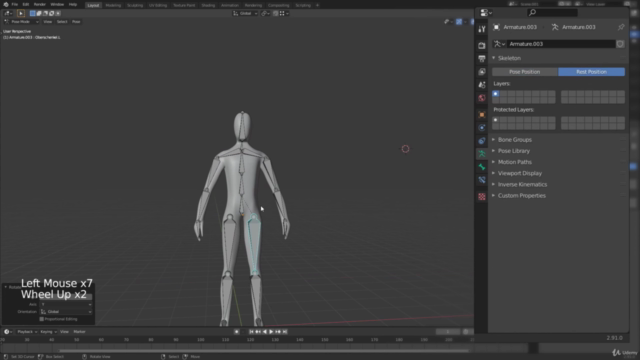Open the Marker menu in timeline
Viewport: 640px width, 360px height.
tap(79, 332)
